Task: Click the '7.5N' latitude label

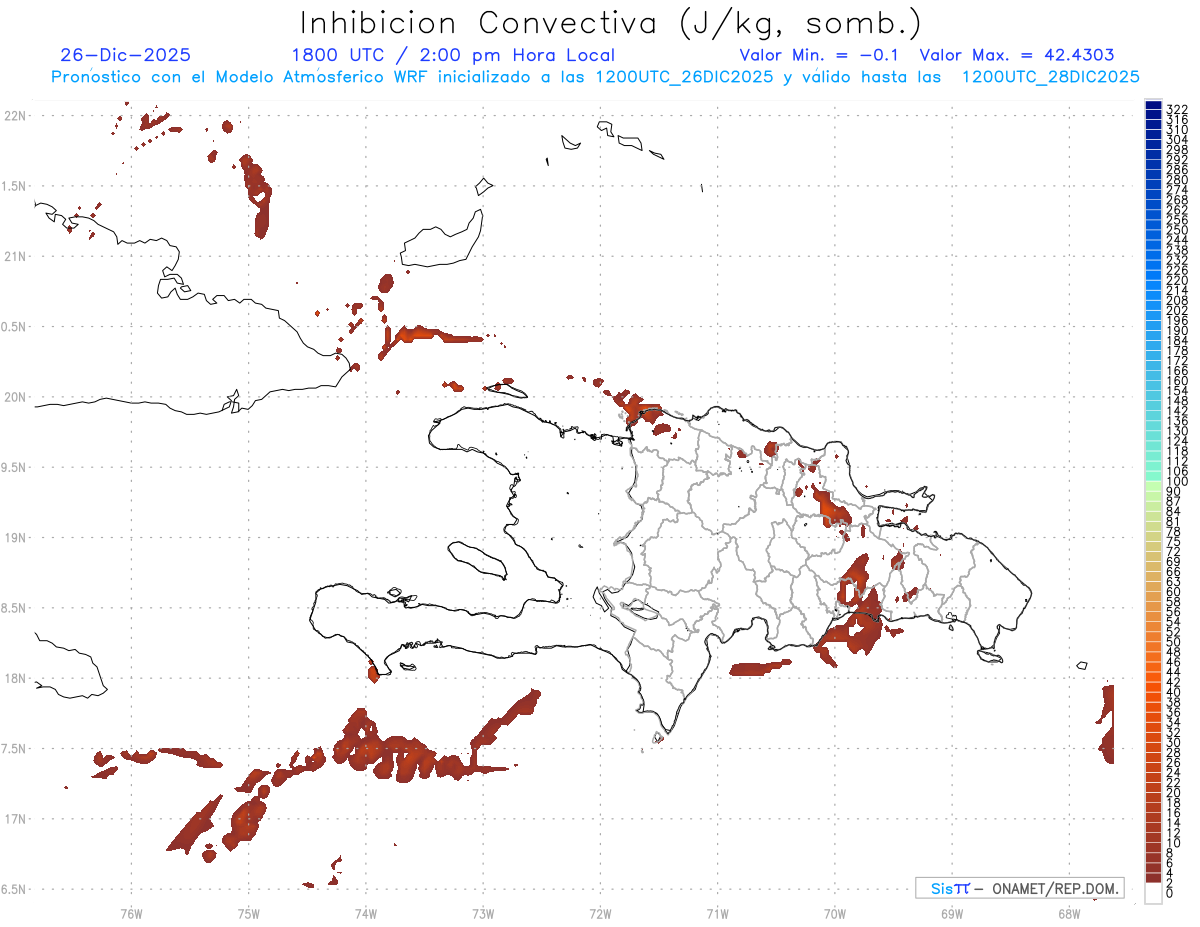Action: [x=15, y=749]
